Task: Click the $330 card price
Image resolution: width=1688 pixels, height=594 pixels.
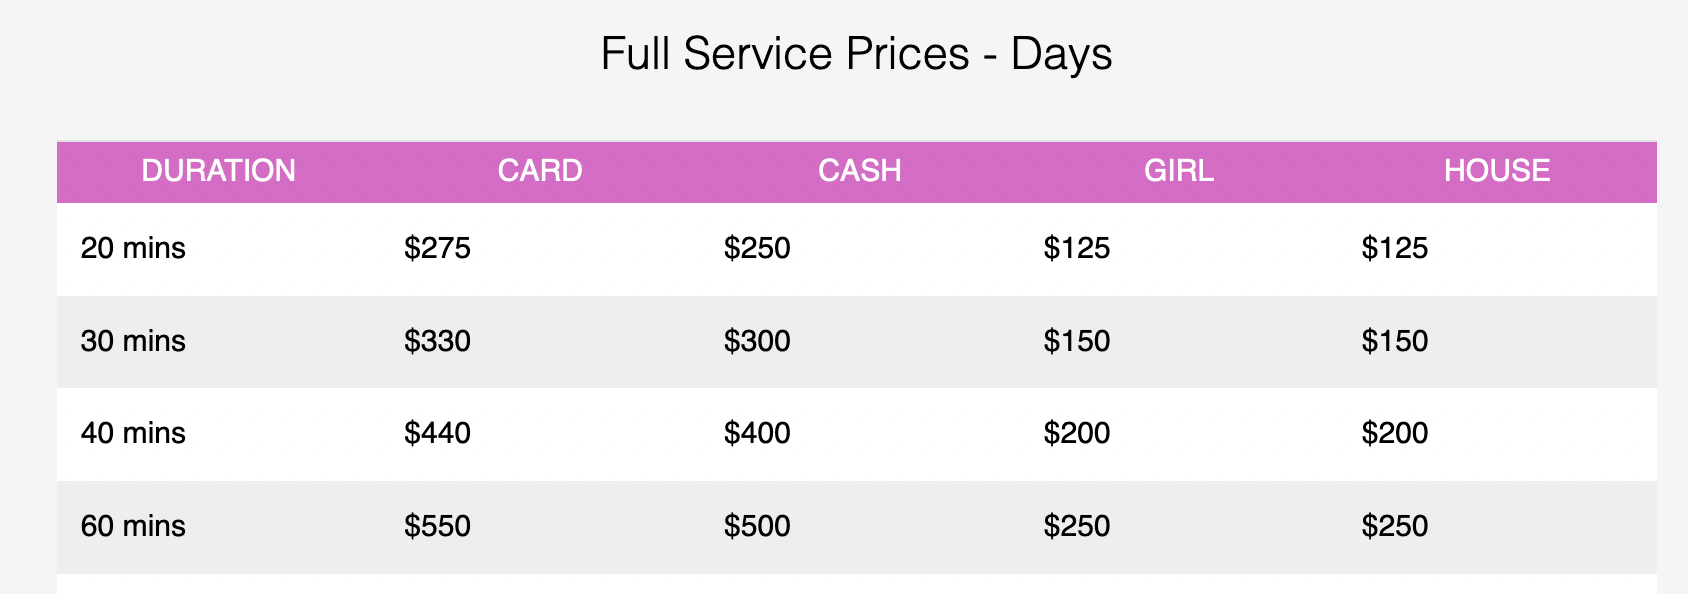Action: 437,341
